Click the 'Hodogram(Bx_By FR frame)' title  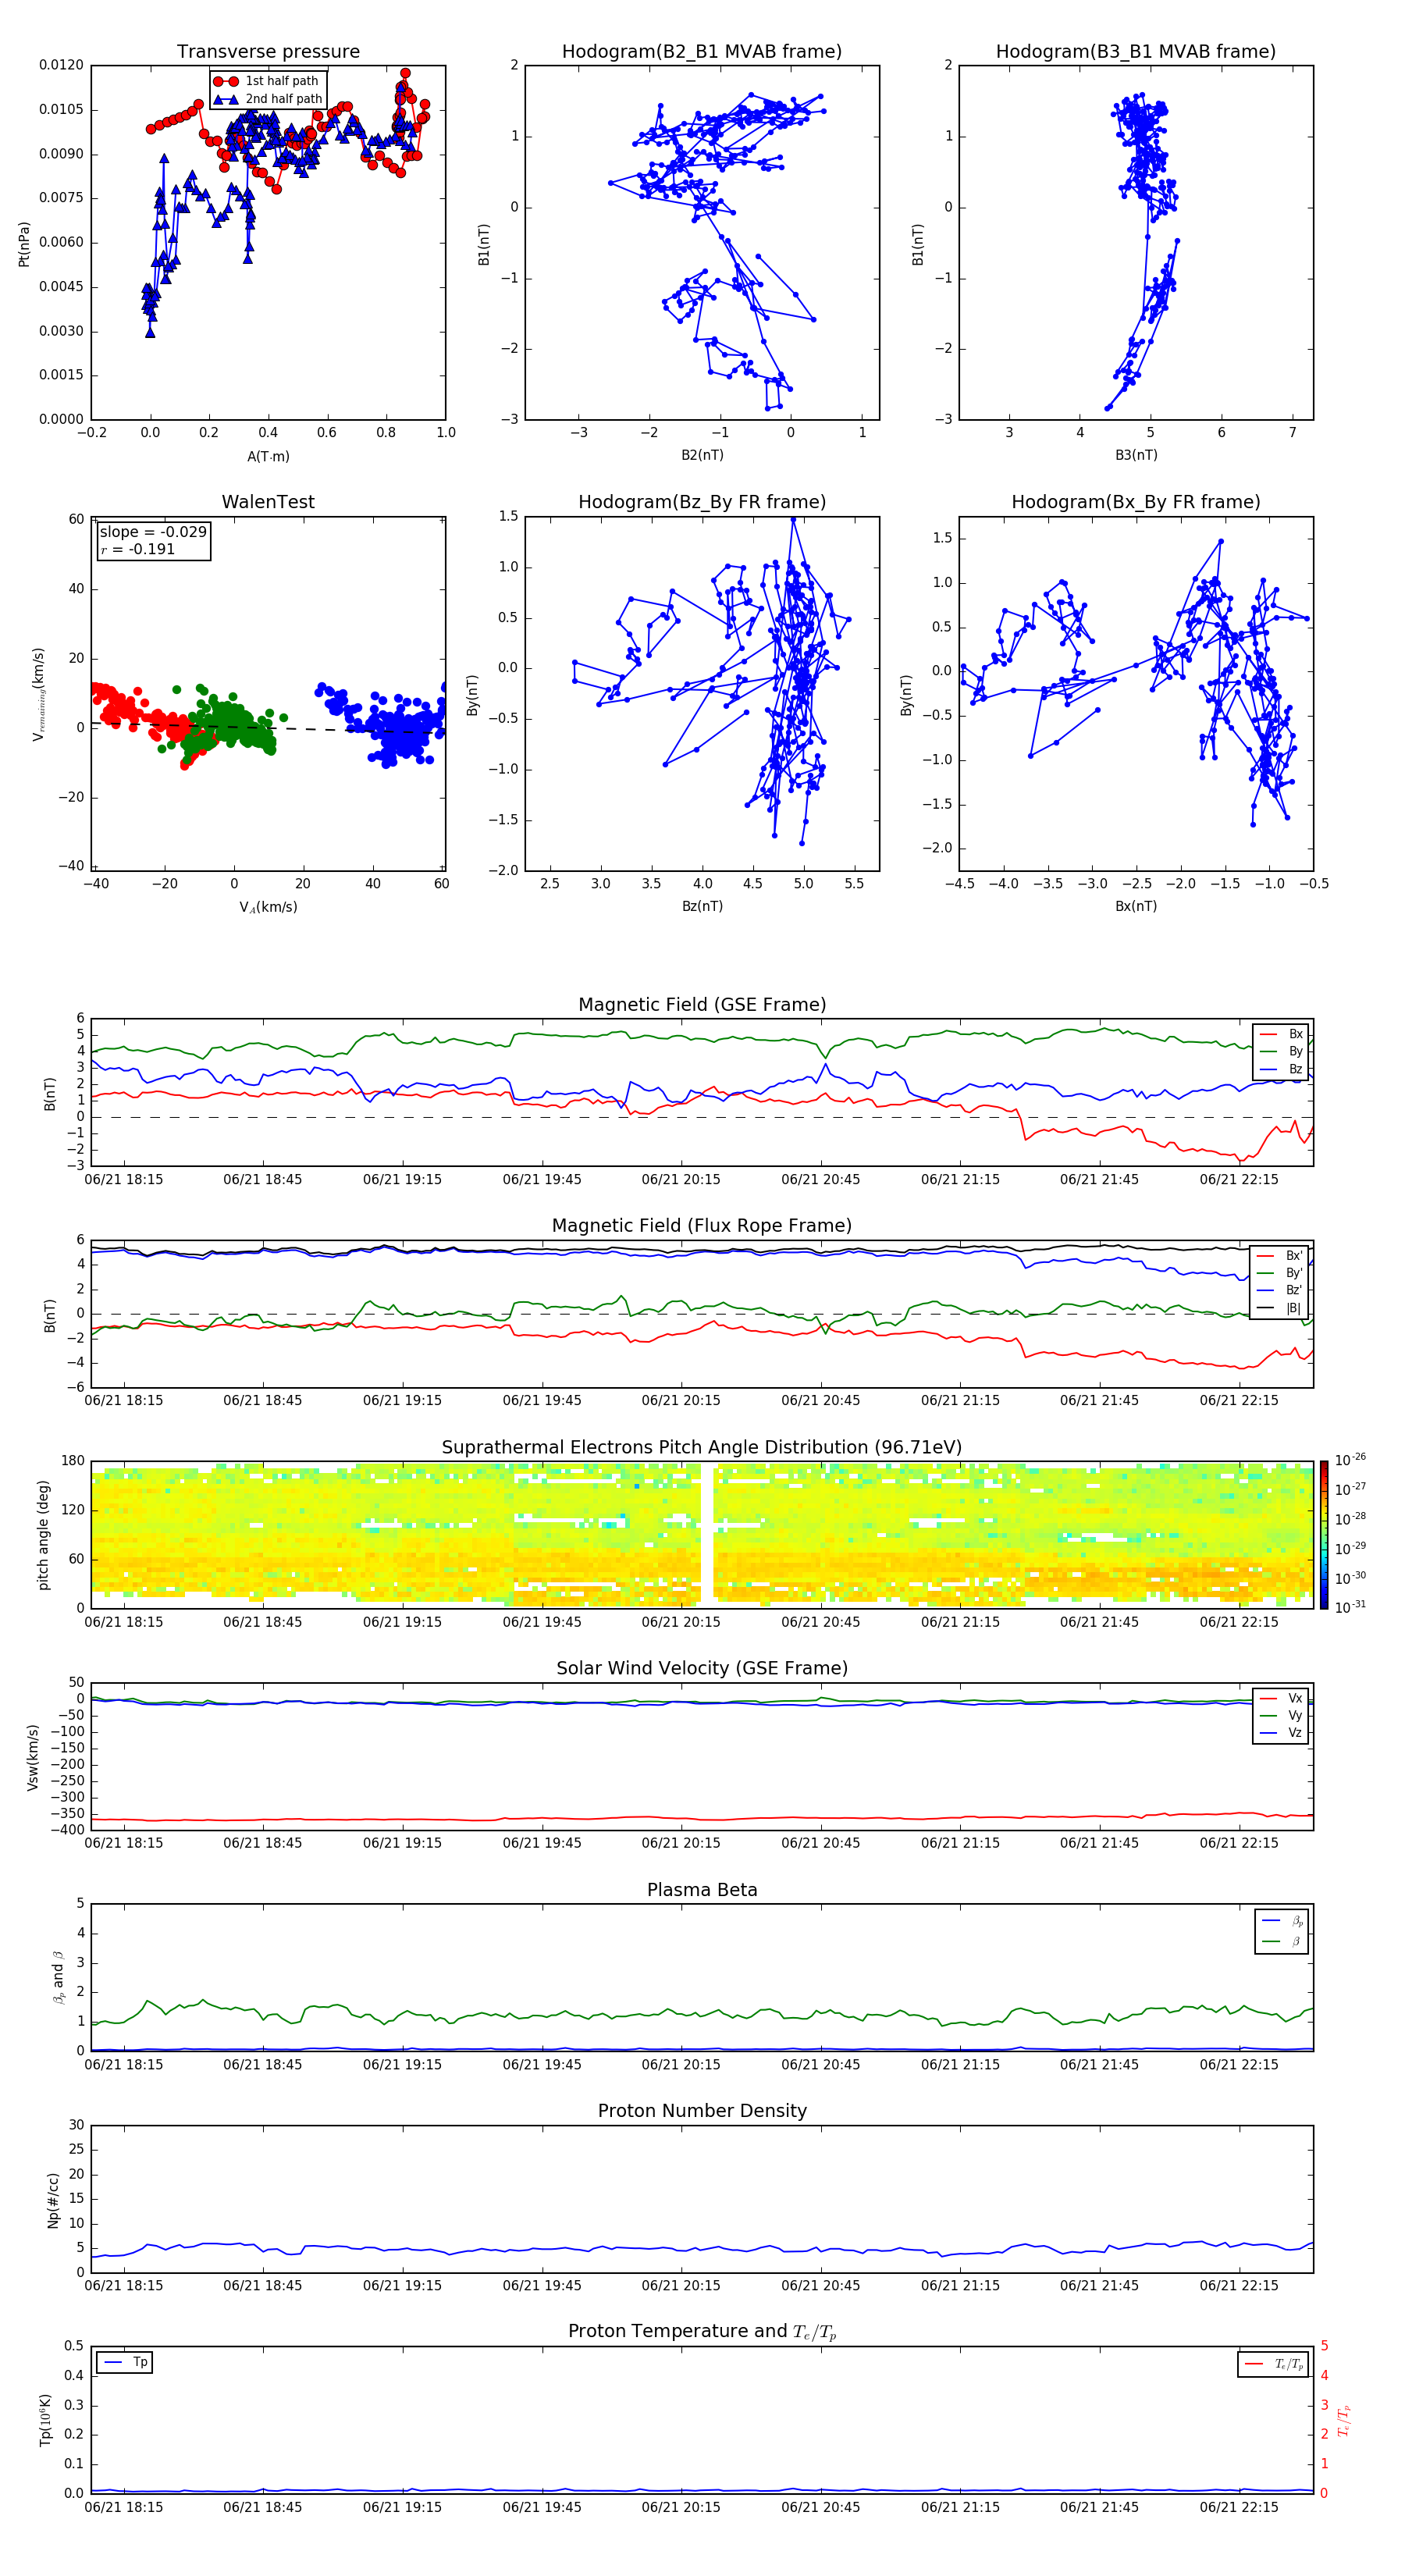click(1136, 502)
